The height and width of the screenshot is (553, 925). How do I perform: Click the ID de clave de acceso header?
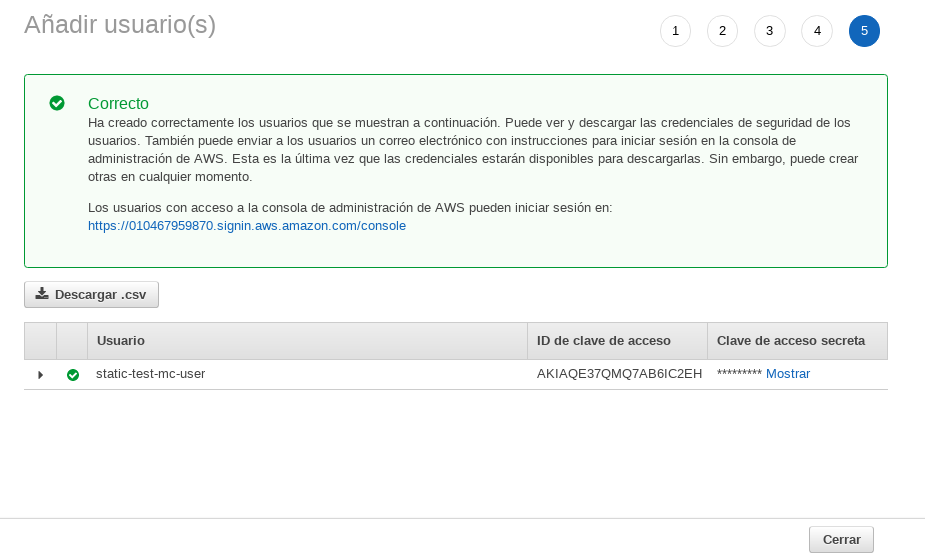(x=618, y=341)
